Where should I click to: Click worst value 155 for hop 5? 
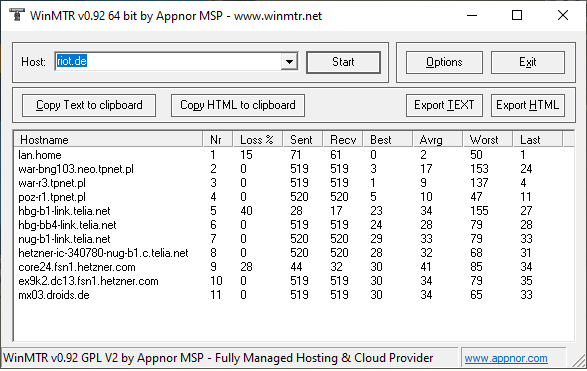[479, 211]
